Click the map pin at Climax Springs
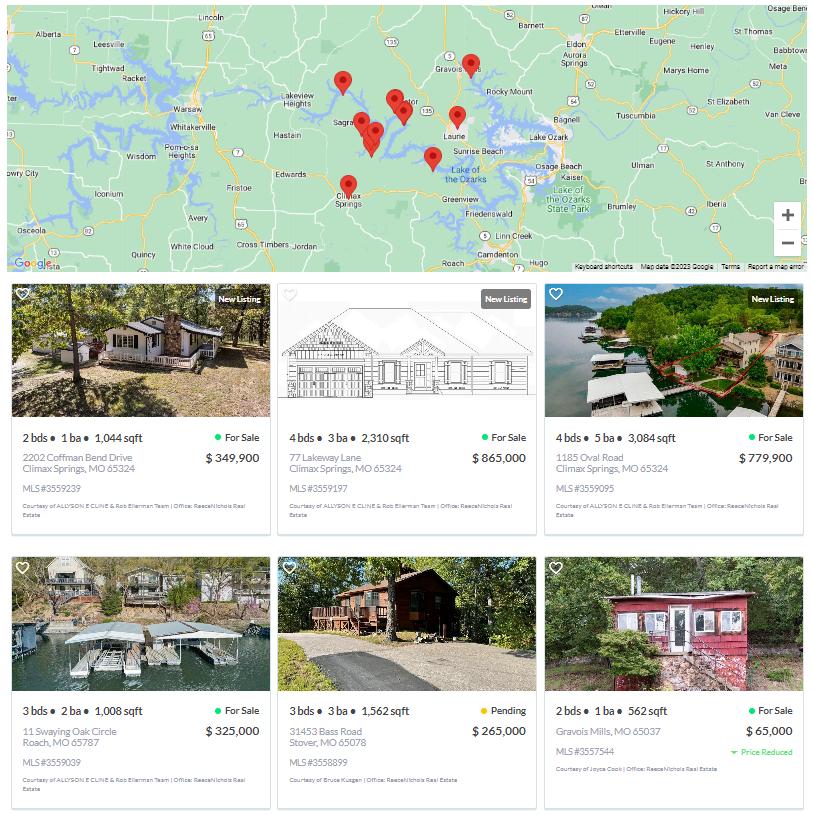Image resolution: width=813 pixels, height=815 pixels. [348, 187]
